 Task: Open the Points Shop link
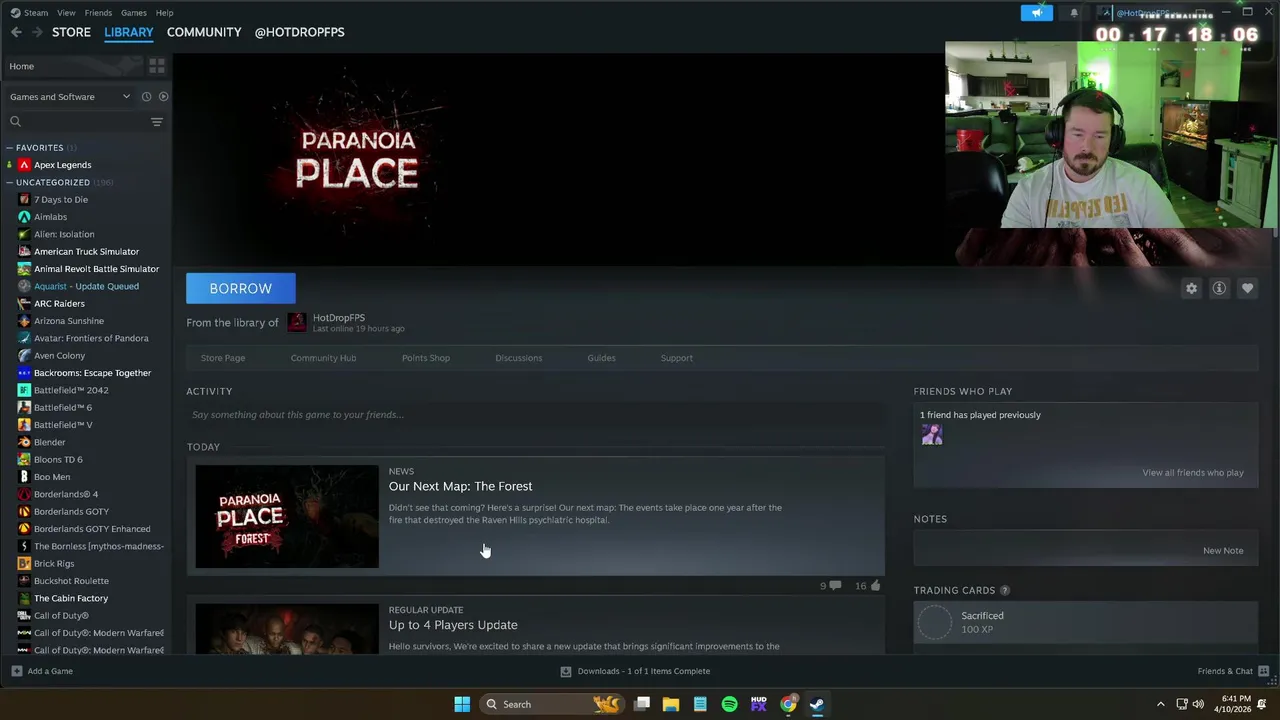click(x=426, y=358)
